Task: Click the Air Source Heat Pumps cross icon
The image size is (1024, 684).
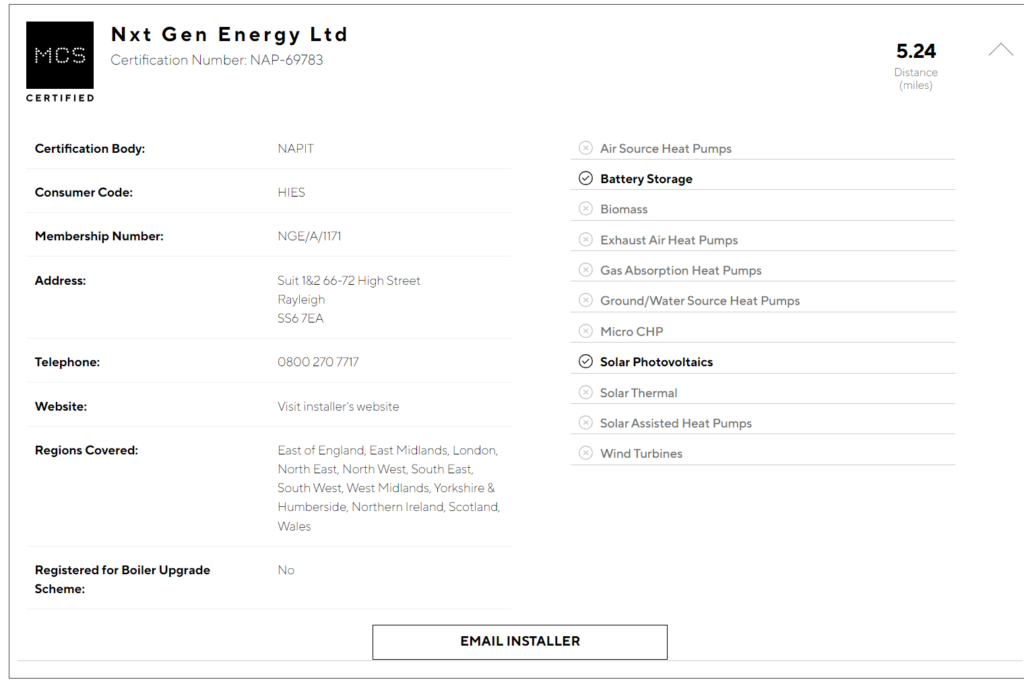Action: pyautogui.click(x=586, y=148)
